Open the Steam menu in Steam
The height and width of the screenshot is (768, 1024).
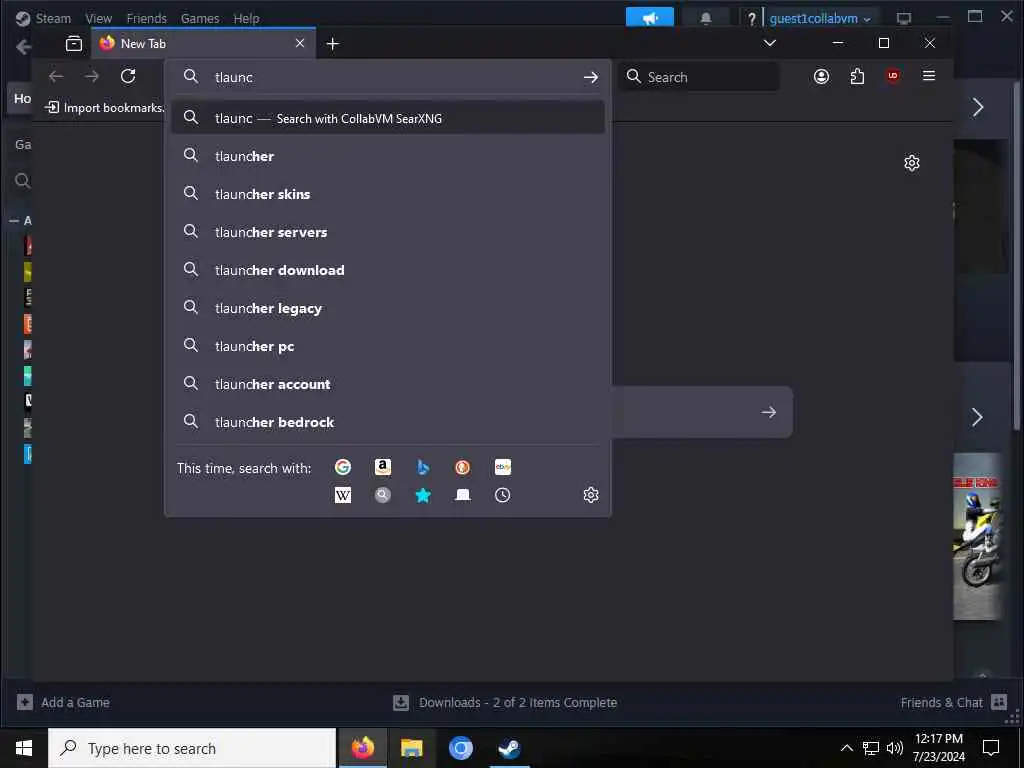point(53,18)
